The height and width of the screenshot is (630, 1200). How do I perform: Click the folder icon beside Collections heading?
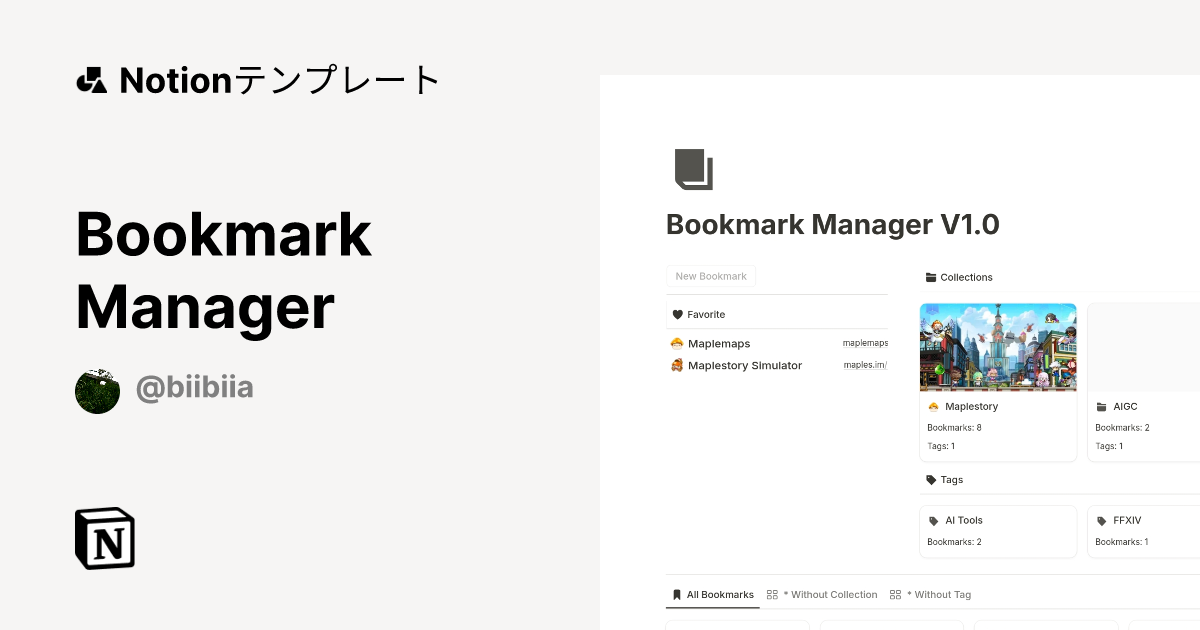[x=933, y=277]
